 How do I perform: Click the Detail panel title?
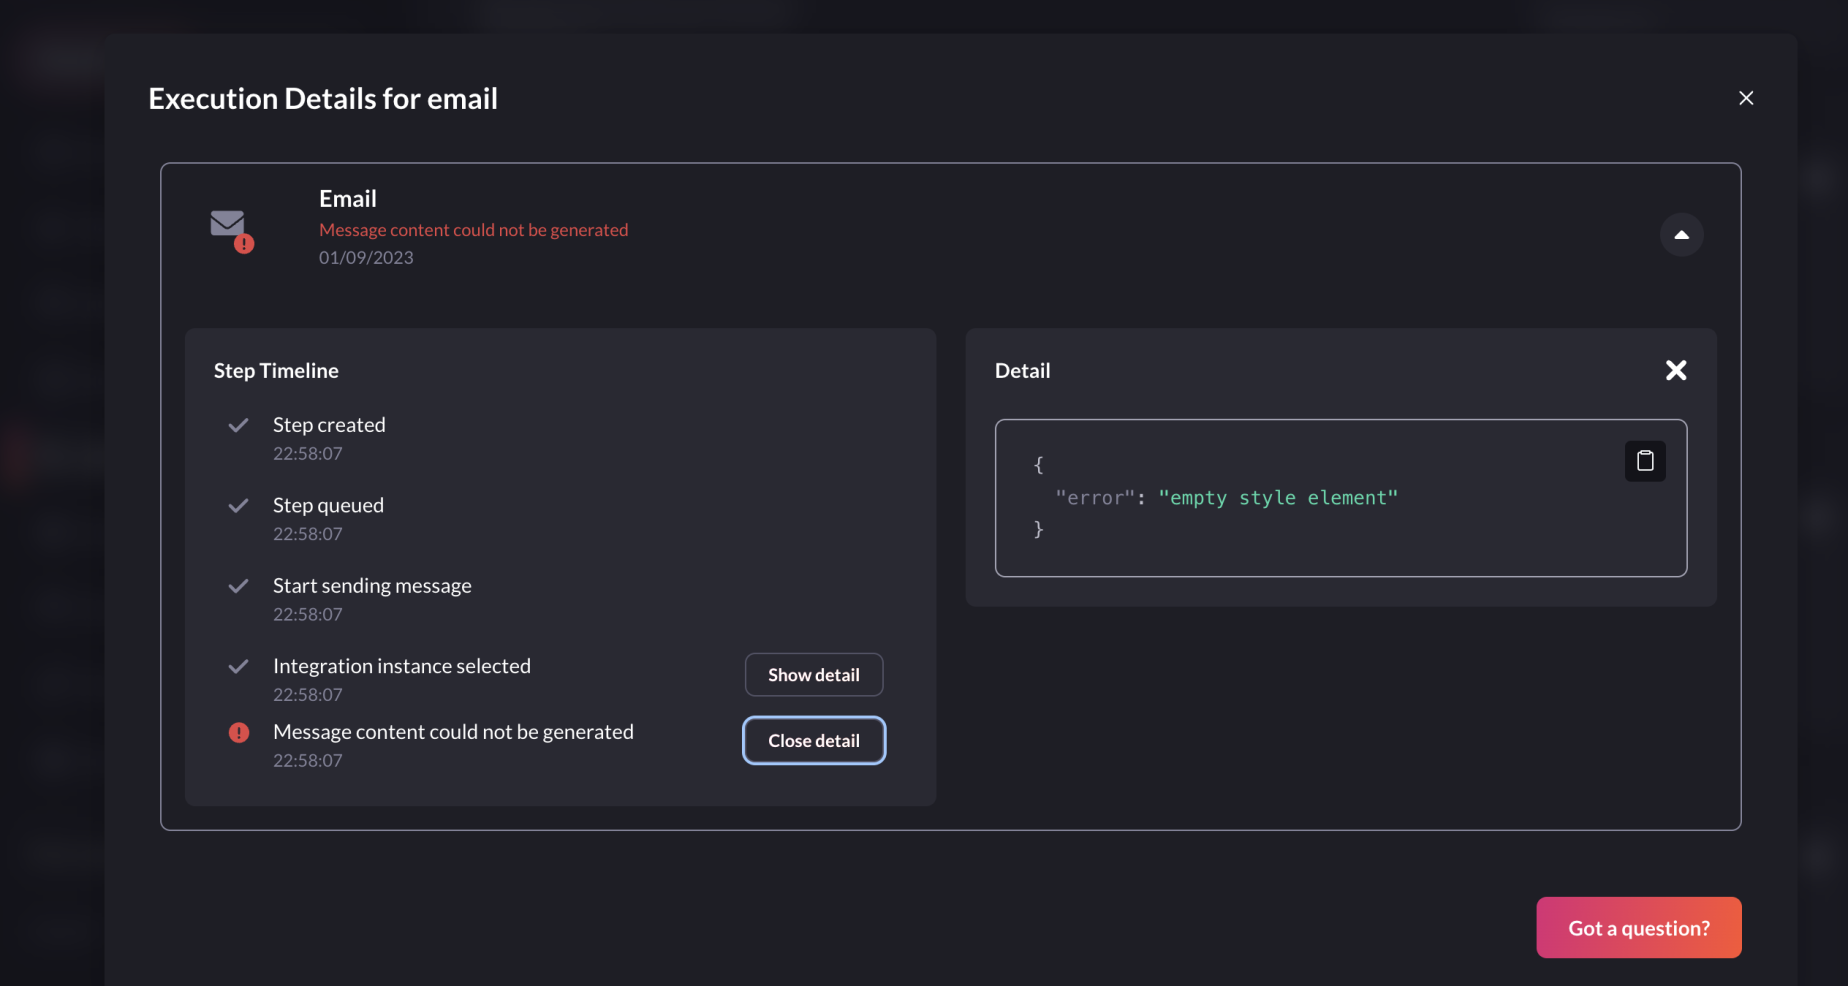[x=1022, y=370]
